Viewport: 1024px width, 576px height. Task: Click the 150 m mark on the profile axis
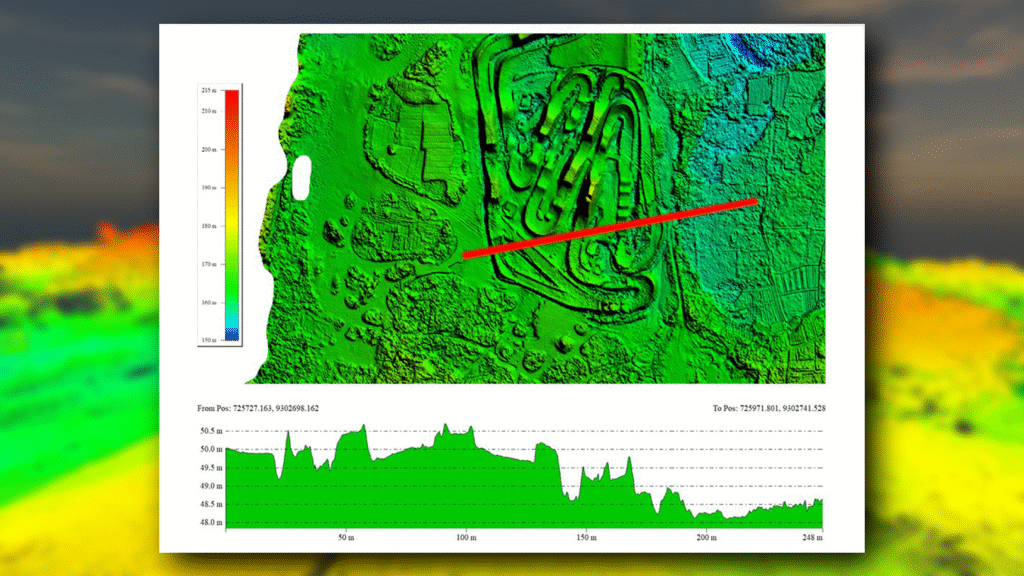pyautogui.click(x=586, y=537)
